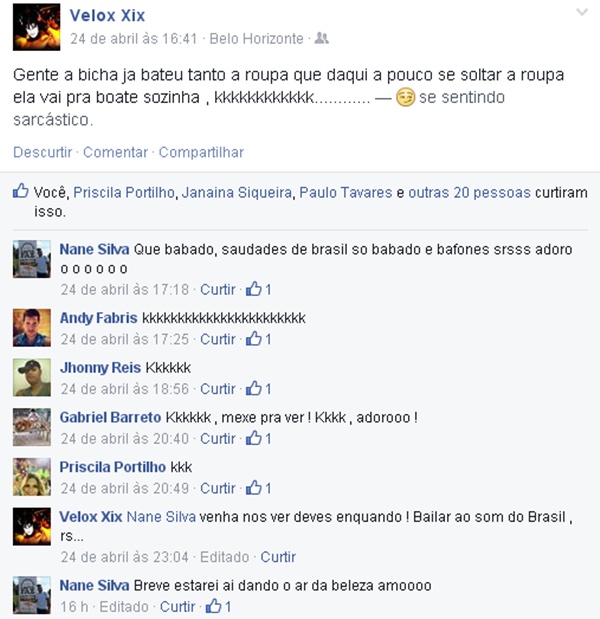Click Descurtir to unlike the post
Image resolution: width=600 pixels, height=619 pixels.
click(43, 152)
